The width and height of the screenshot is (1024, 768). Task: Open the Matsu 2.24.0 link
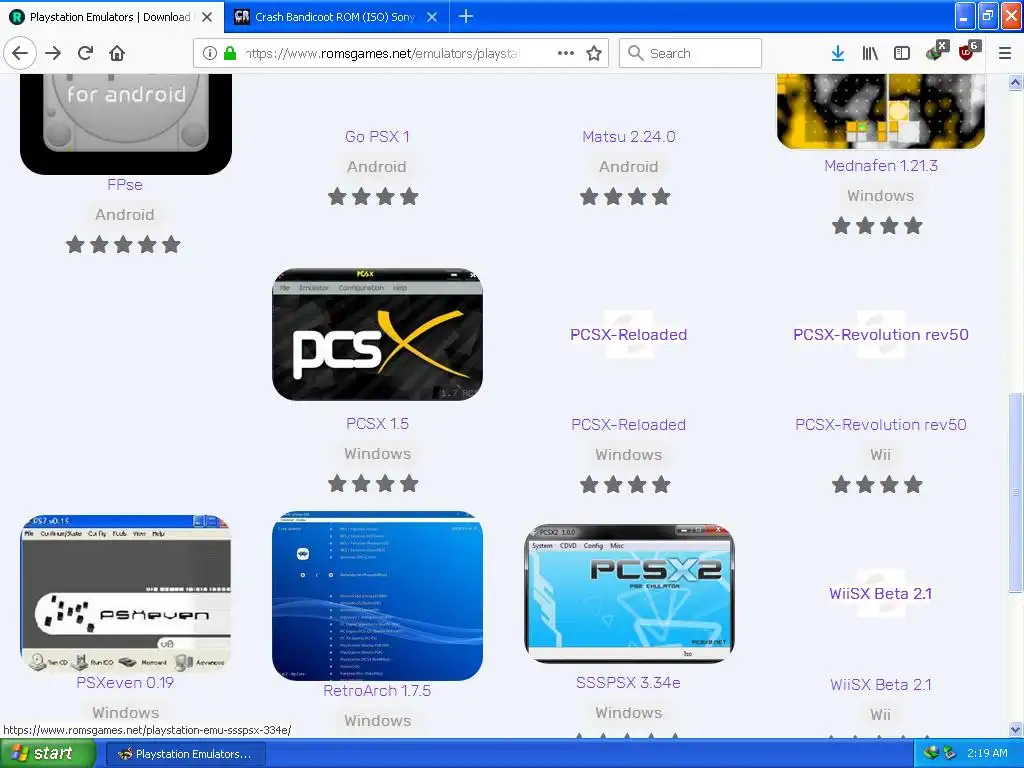[628, 136]
